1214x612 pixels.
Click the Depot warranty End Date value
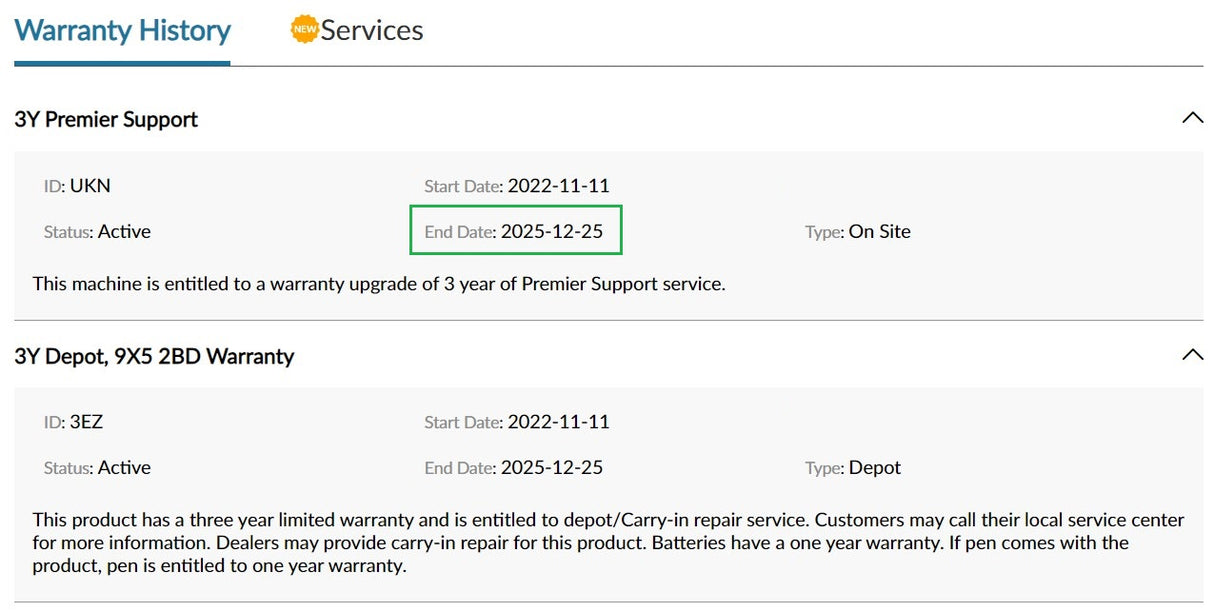551,468
